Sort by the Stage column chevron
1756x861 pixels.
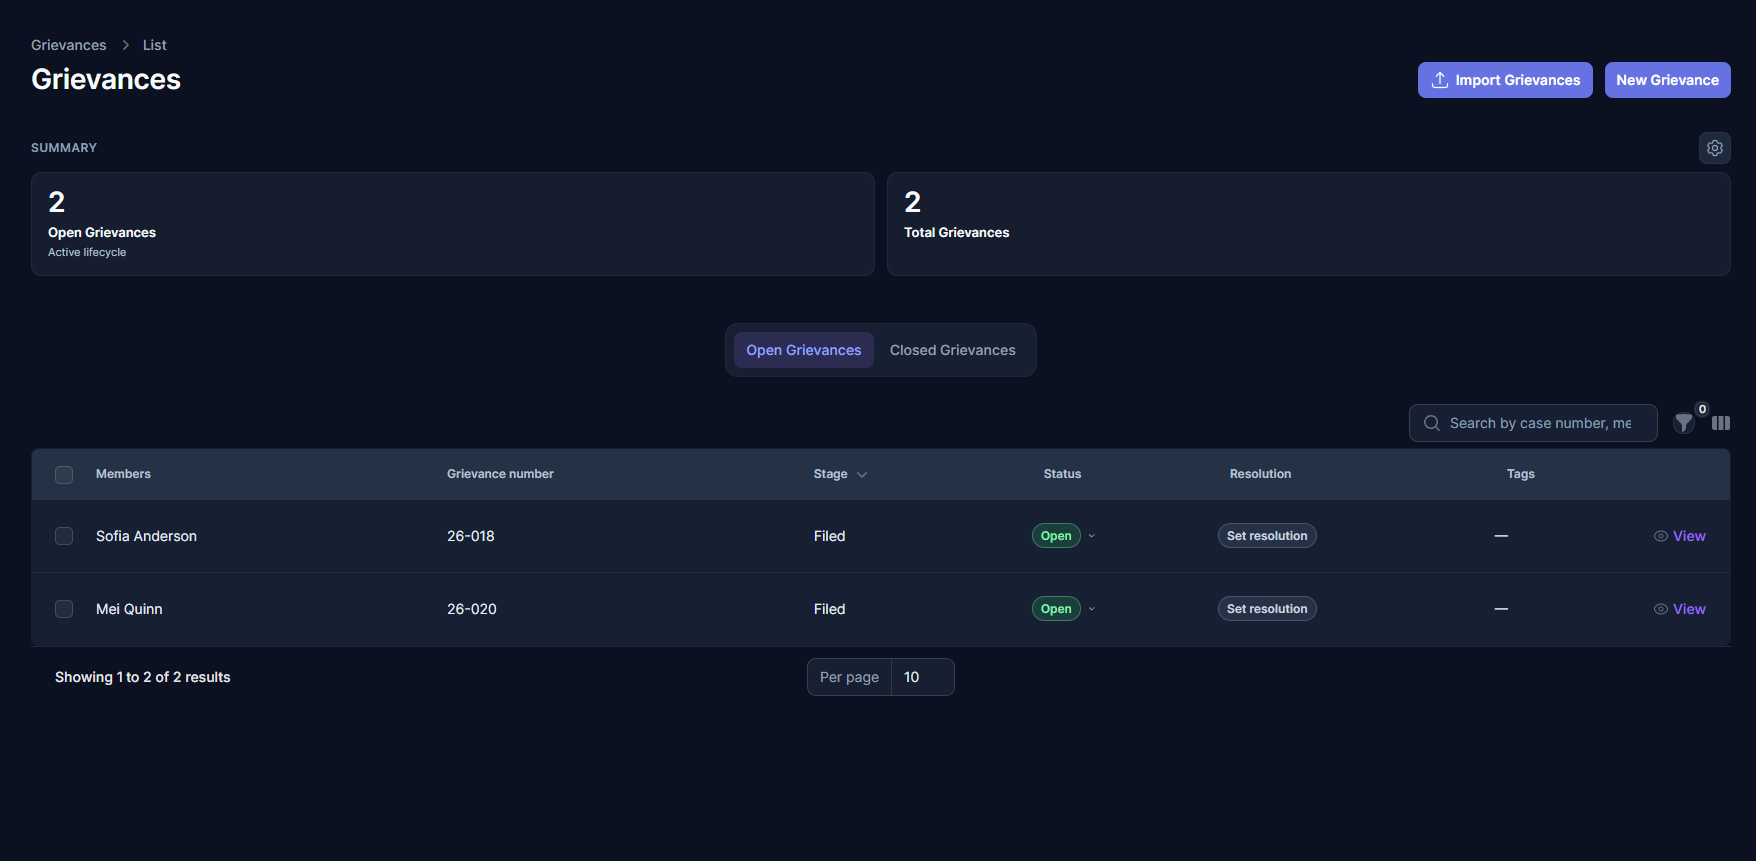[x=862, y=475]
